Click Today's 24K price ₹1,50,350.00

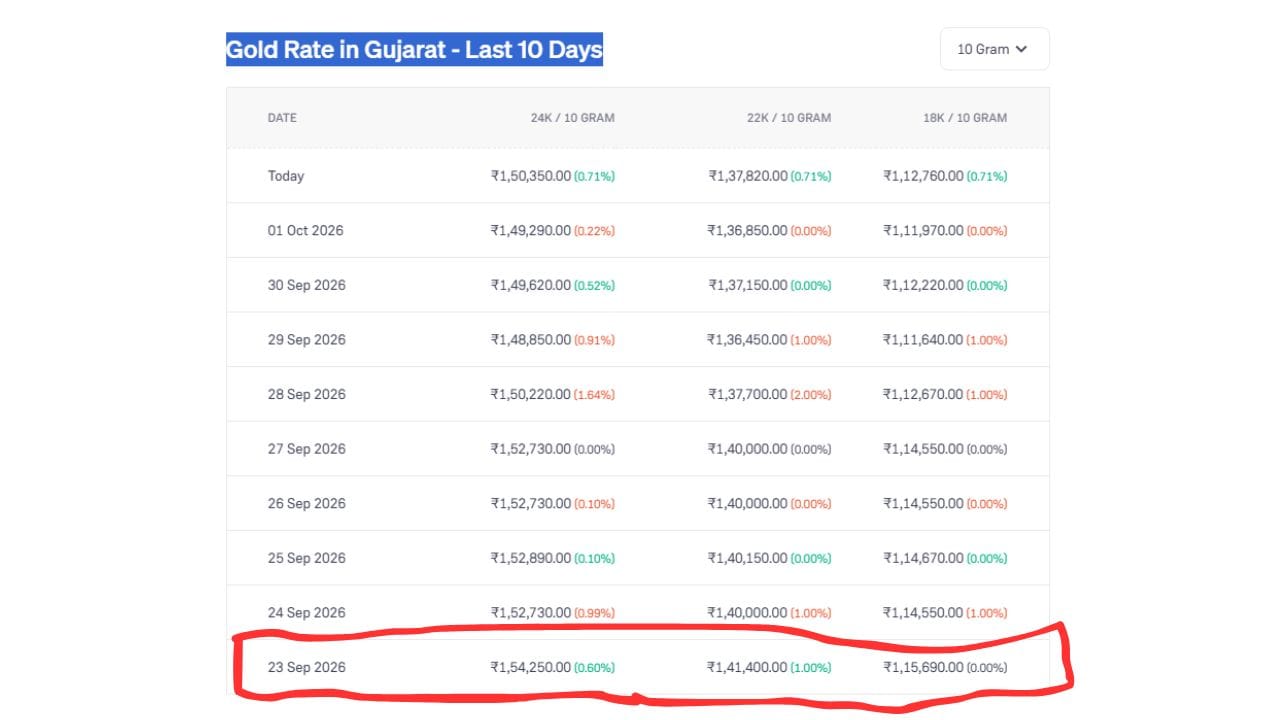(x=531, y=176)
